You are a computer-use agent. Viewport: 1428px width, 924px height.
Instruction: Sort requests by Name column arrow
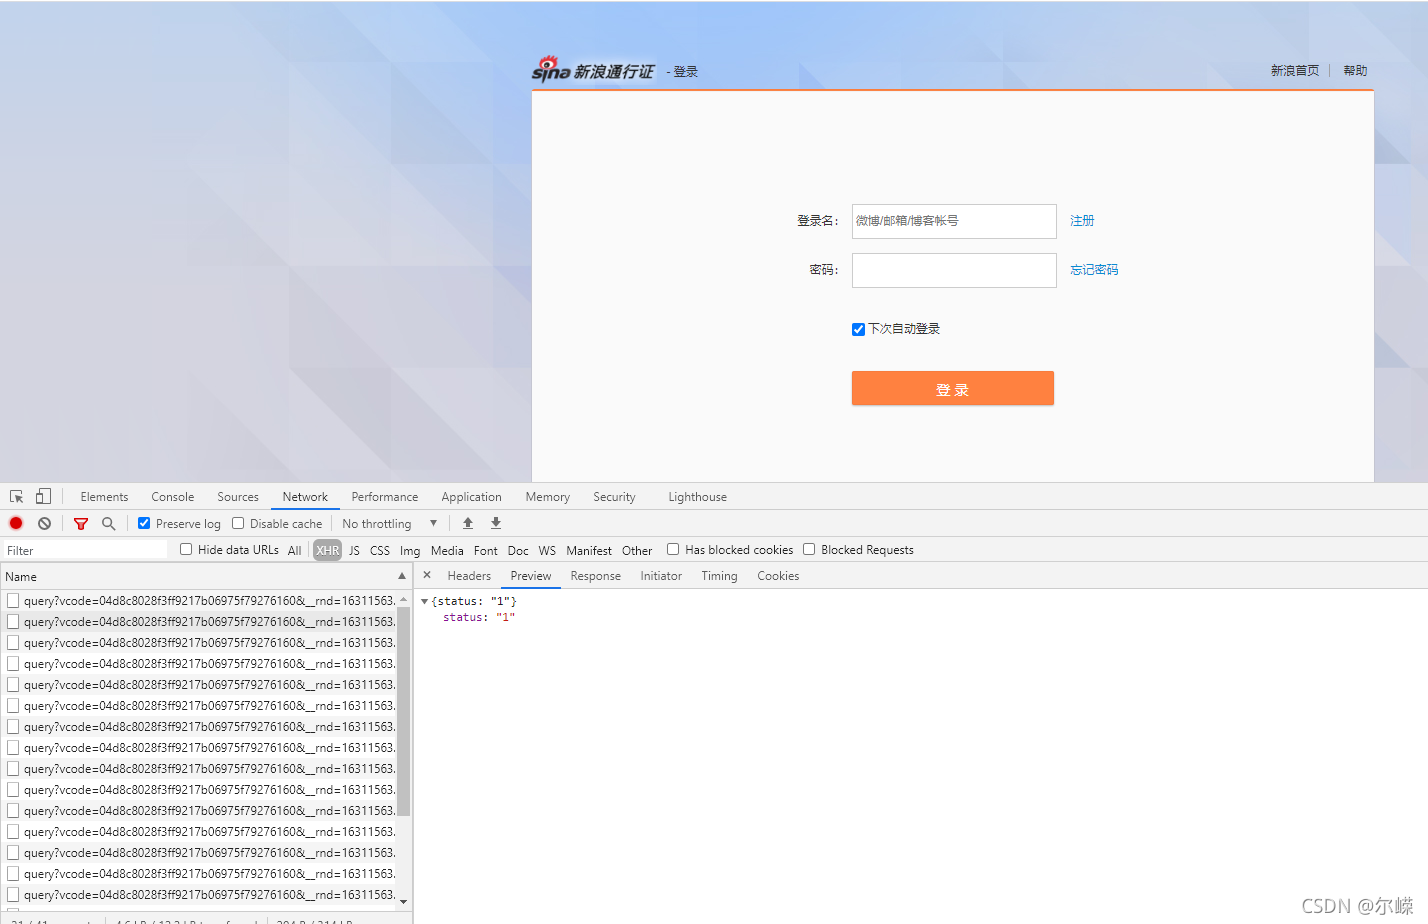pyautogui.click(x=402, y=576)
